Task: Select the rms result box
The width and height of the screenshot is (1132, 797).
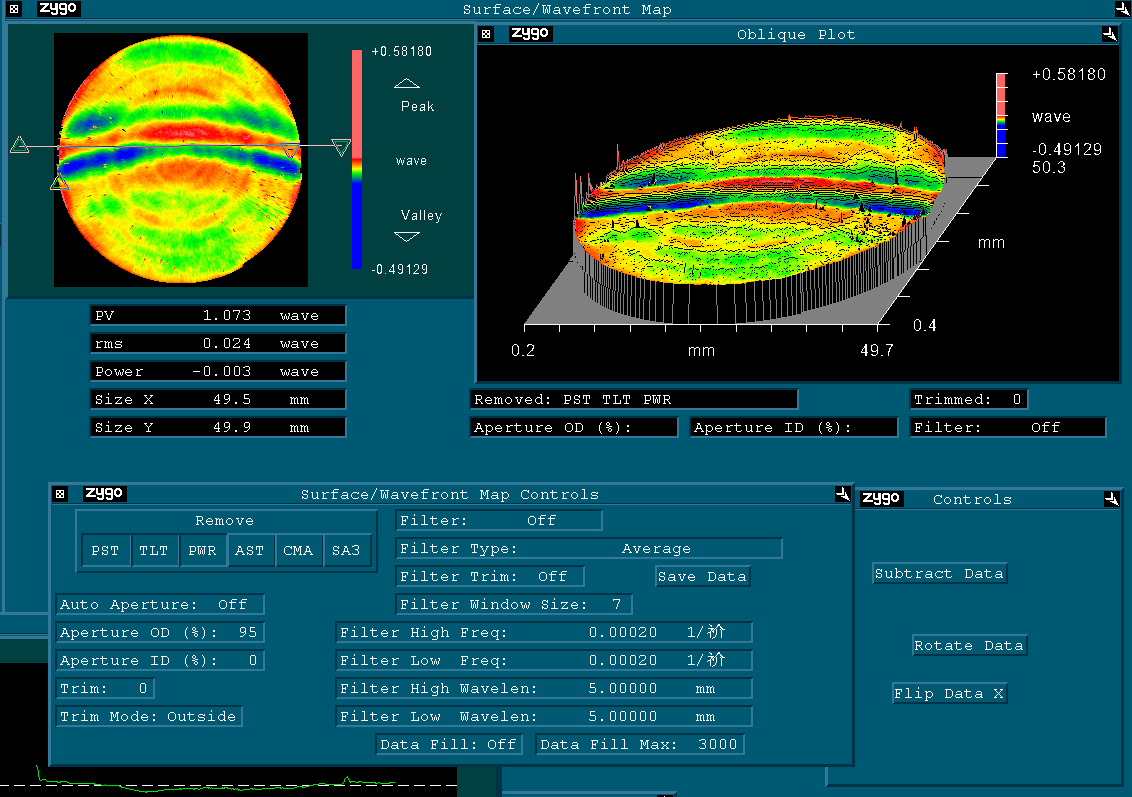Action: pos(217,344)
